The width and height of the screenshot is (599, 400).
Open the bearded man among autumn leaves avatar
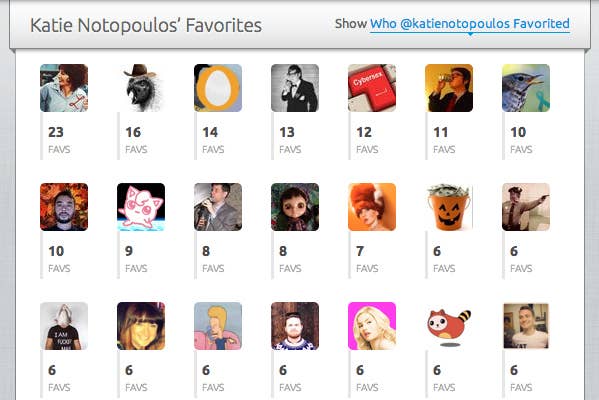(x=64, y=207)
